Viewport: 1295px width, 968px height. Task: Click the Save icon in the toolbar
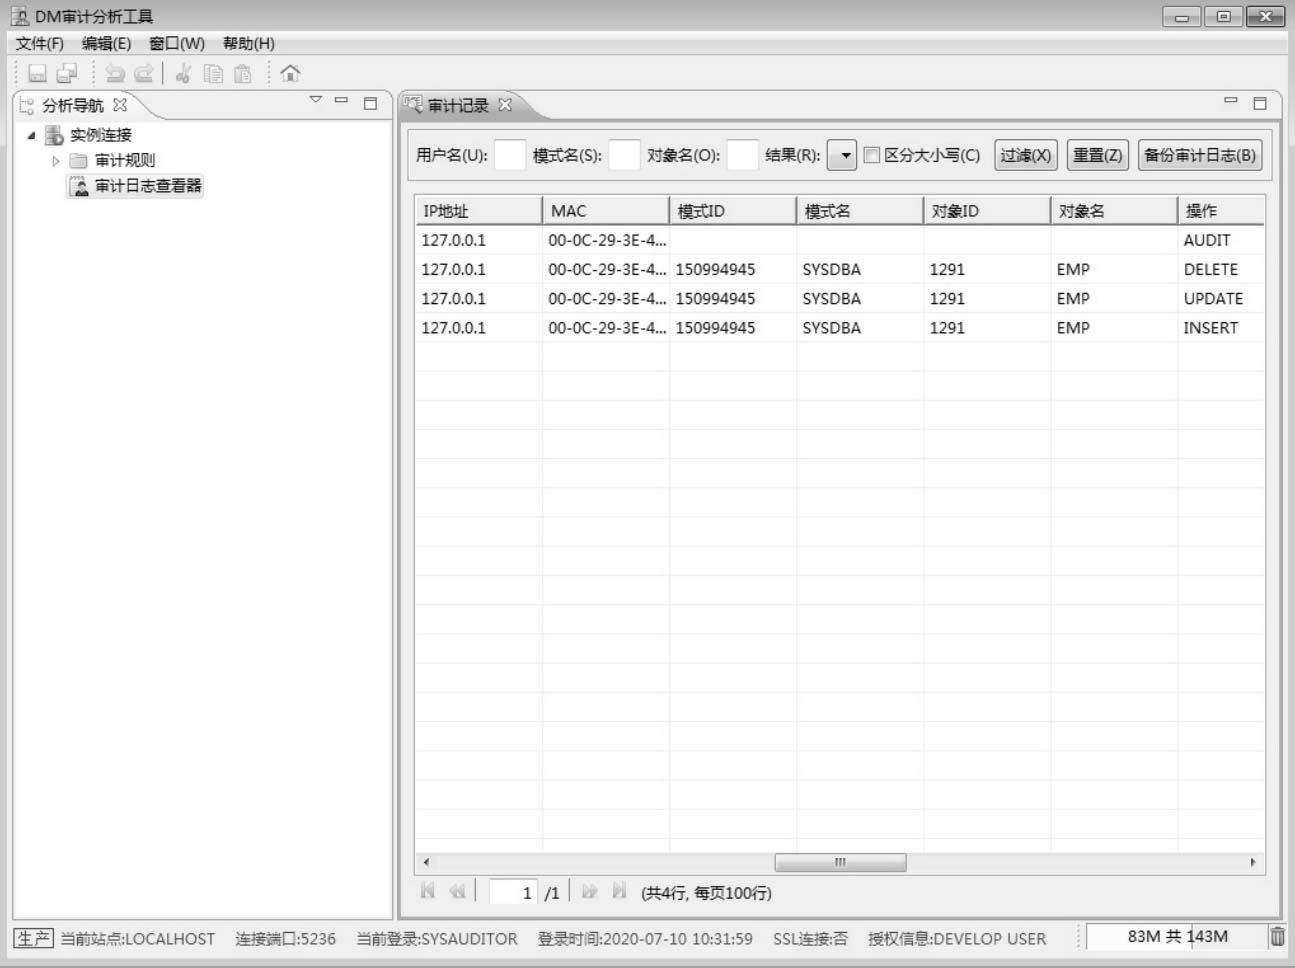coord(38,73)
